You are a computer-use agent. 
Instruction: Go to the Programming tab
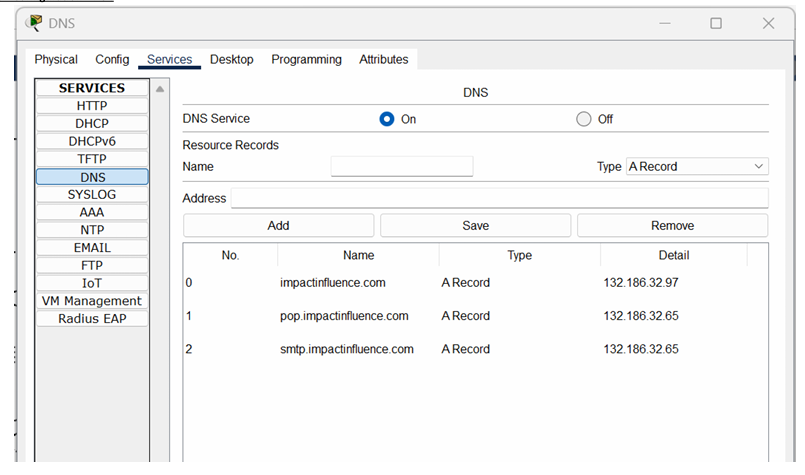(x=306, y=60)
